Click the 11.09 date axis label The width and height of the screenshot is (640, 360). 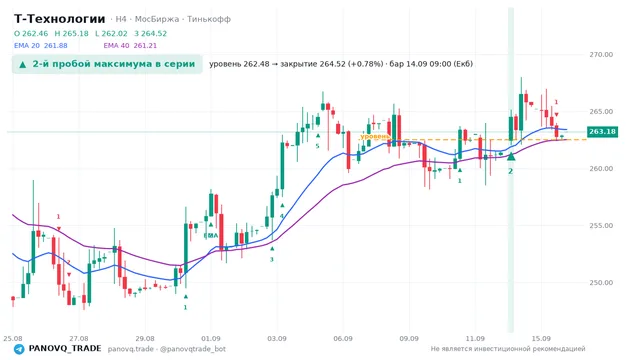pyautogui.click(x=475, y=339)
